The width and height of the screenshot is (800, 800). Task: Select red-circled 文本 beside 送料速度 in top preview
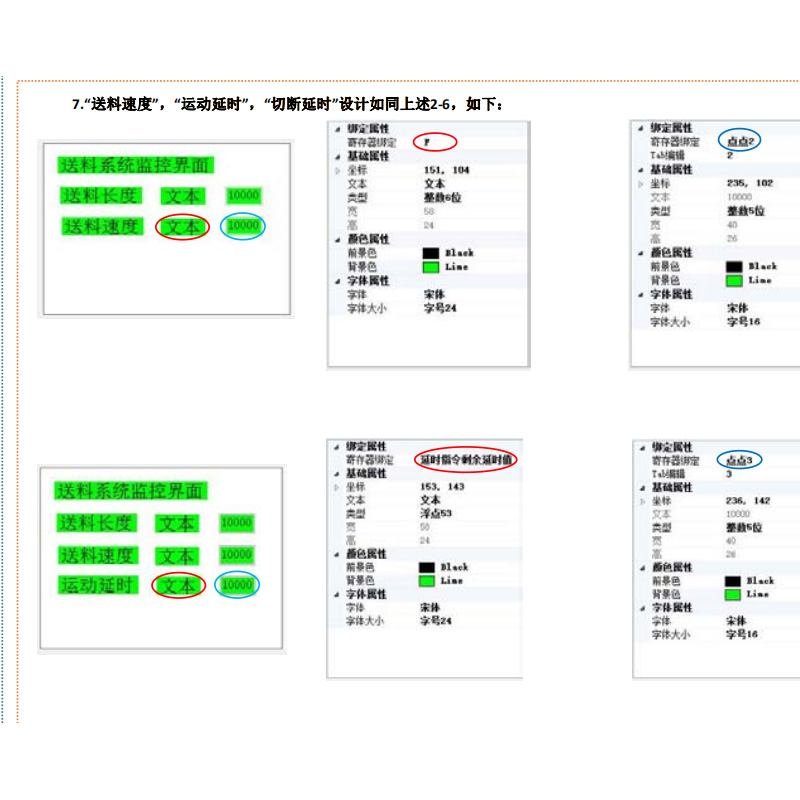click(182, 228)
